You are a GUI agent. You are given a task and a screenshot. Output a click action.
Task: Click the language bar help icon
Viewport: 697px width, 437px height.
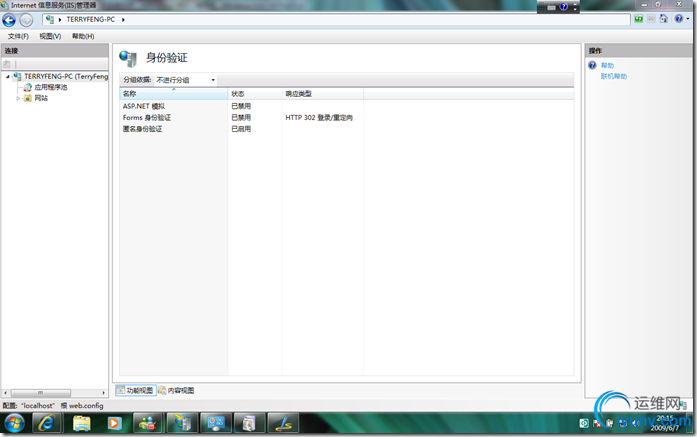point(564,7)
